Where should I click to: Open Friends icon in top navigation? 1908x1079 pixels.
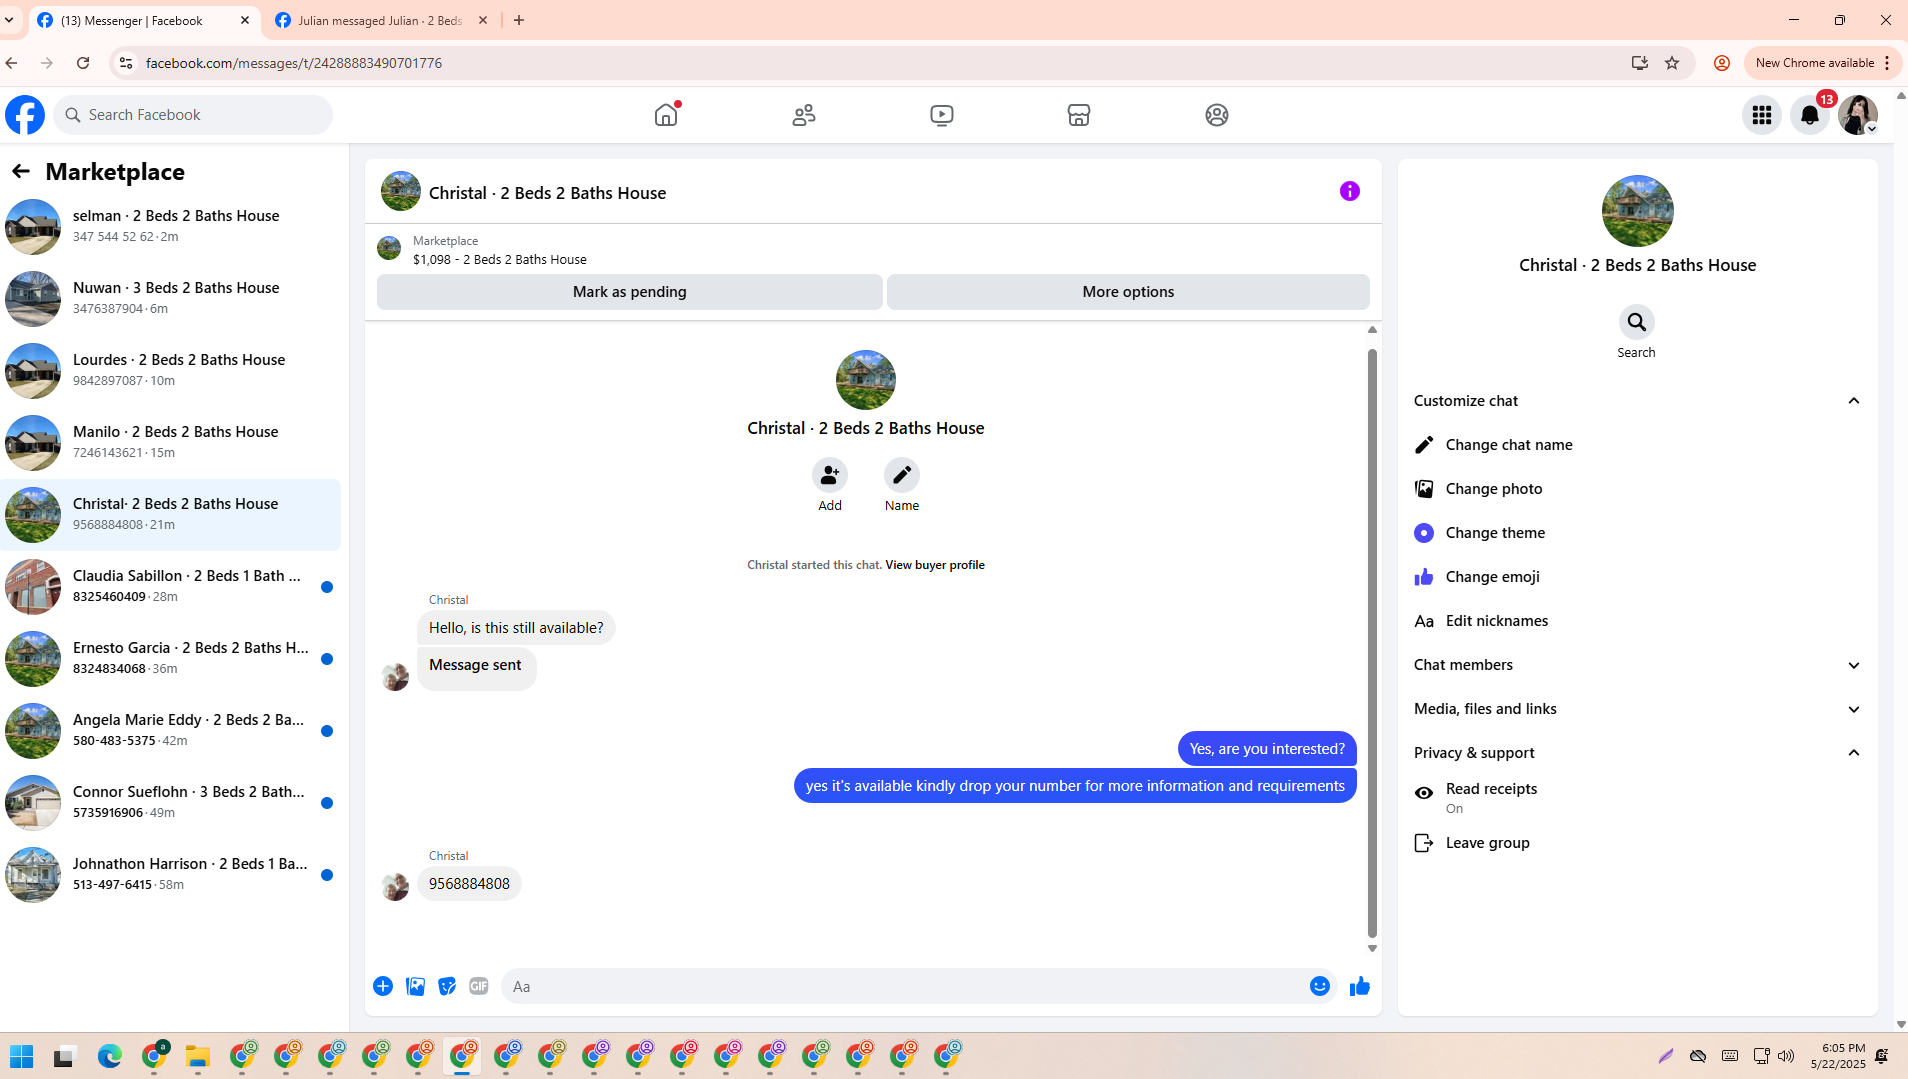[804, 115]
